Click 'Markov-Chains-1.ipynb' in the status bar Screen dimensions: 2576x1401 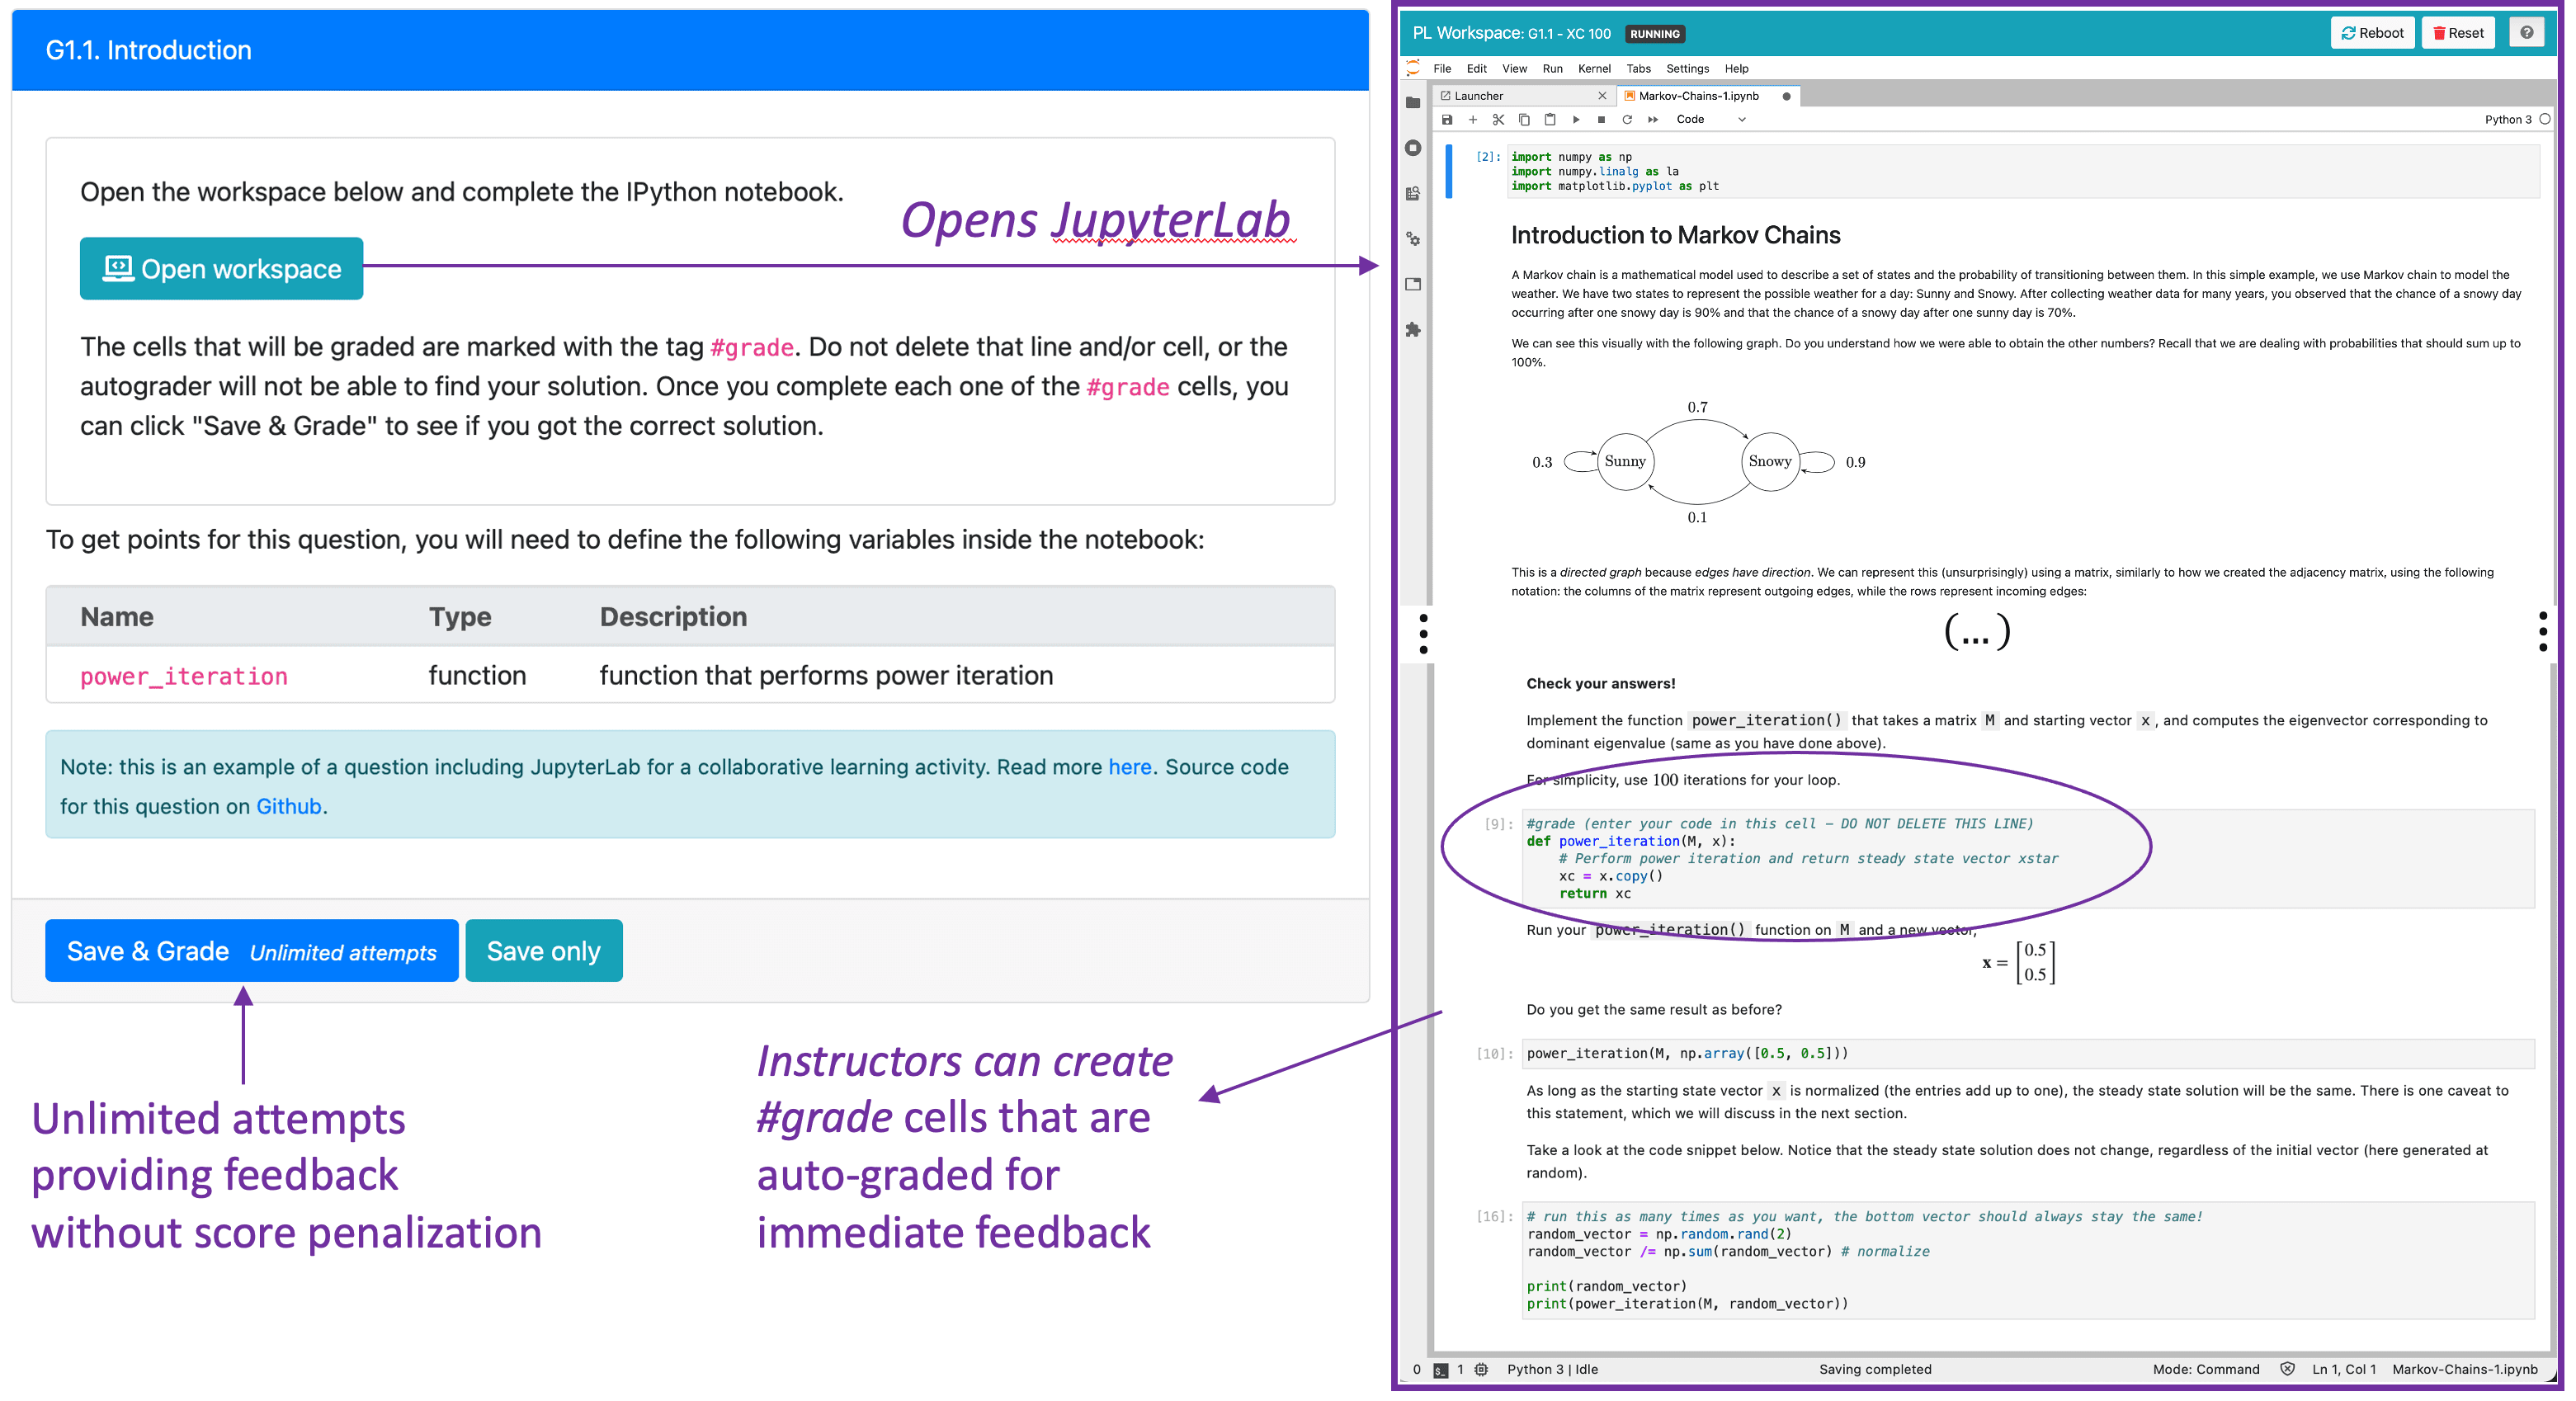[2464, 1370]
